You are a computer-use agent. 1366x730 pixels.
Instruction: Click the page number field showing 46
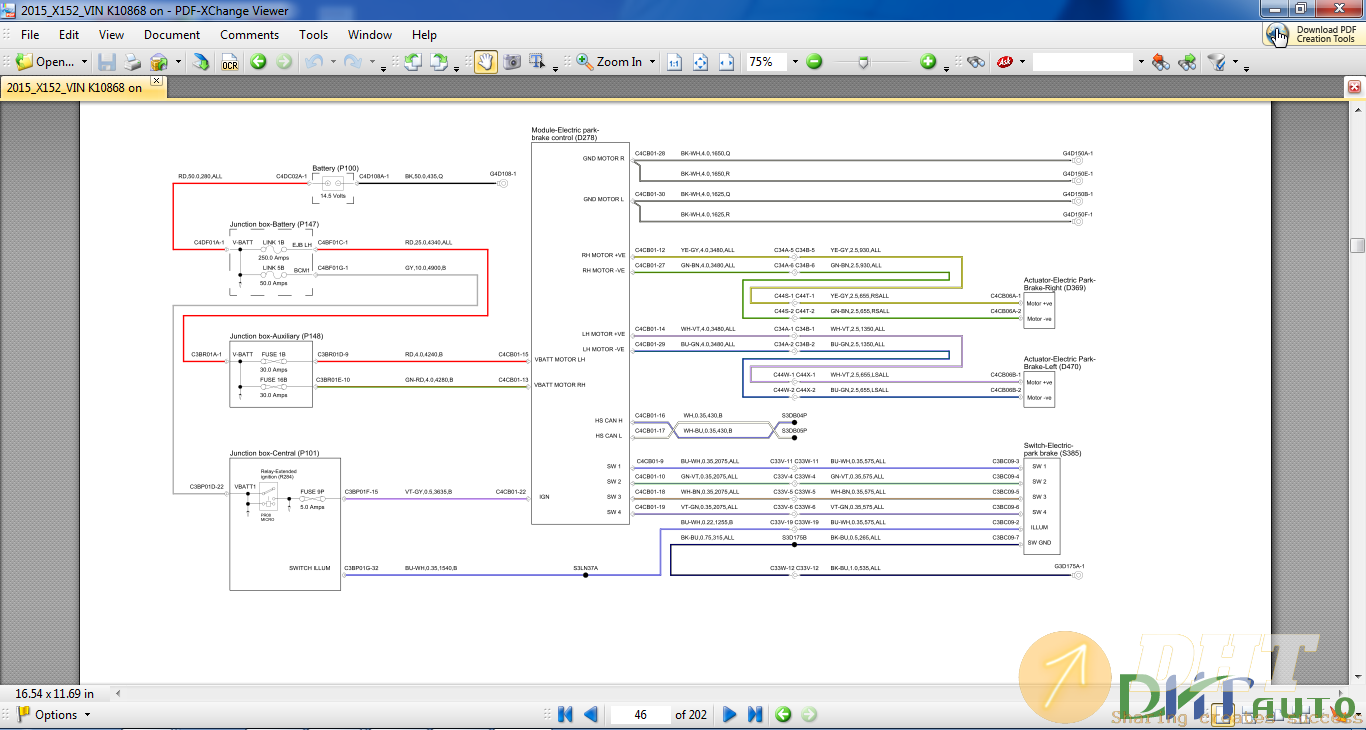(640, 714)
